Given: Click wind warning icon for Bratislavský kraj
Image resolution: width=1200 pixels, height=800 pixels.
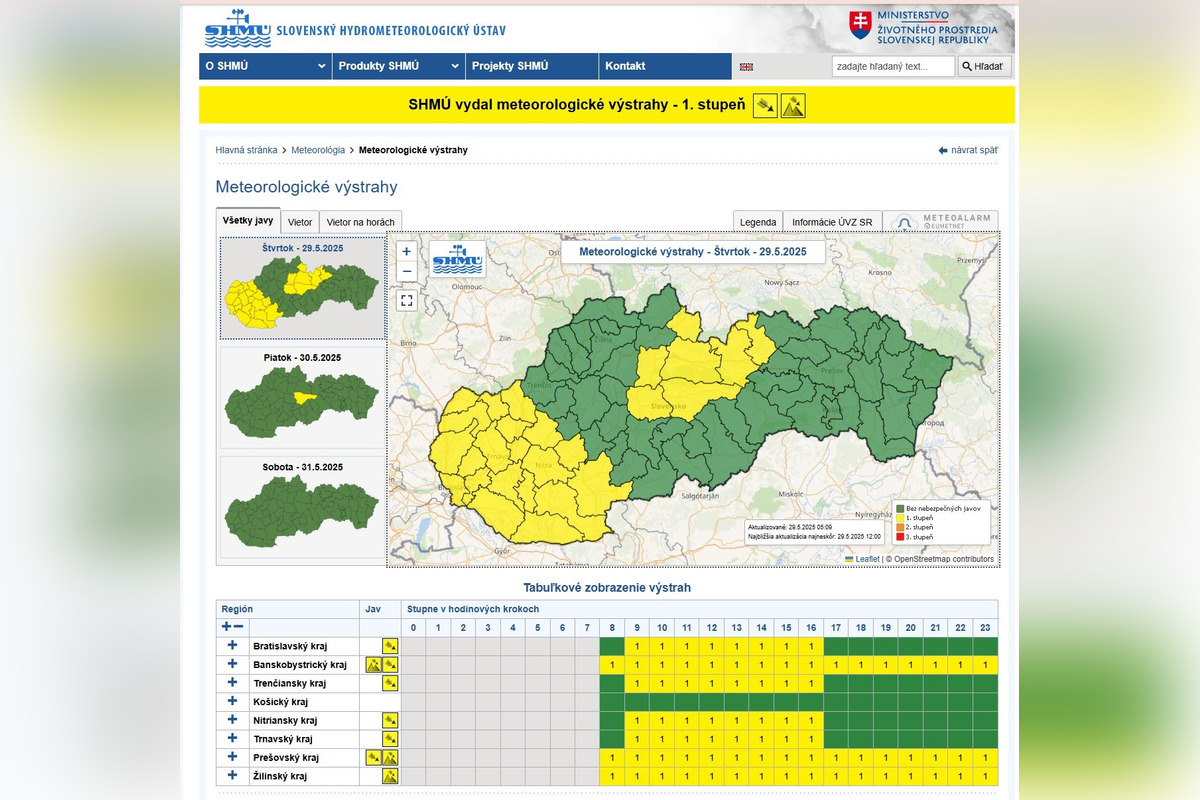Looking at the screenshot, I should [390, 647].
